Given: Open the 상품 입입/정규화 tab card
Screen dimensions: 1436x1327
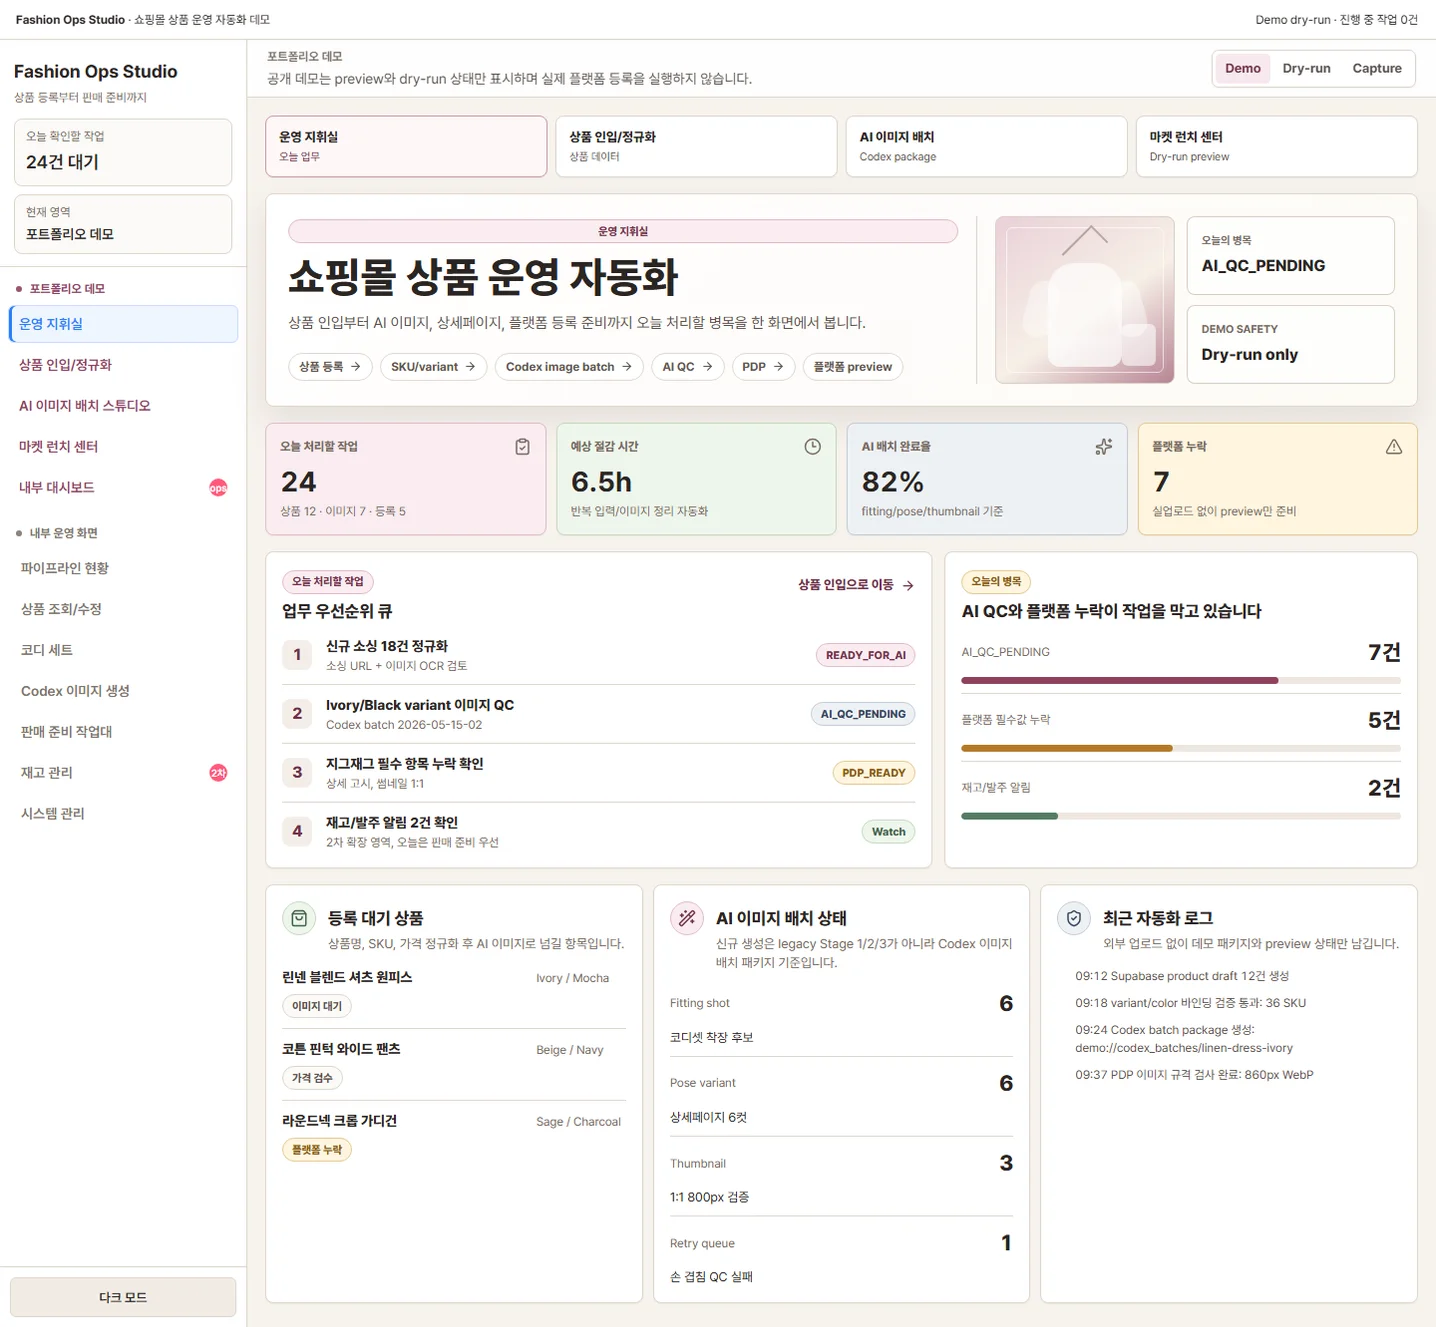Looking at the screenshot, I should (696, 146).
